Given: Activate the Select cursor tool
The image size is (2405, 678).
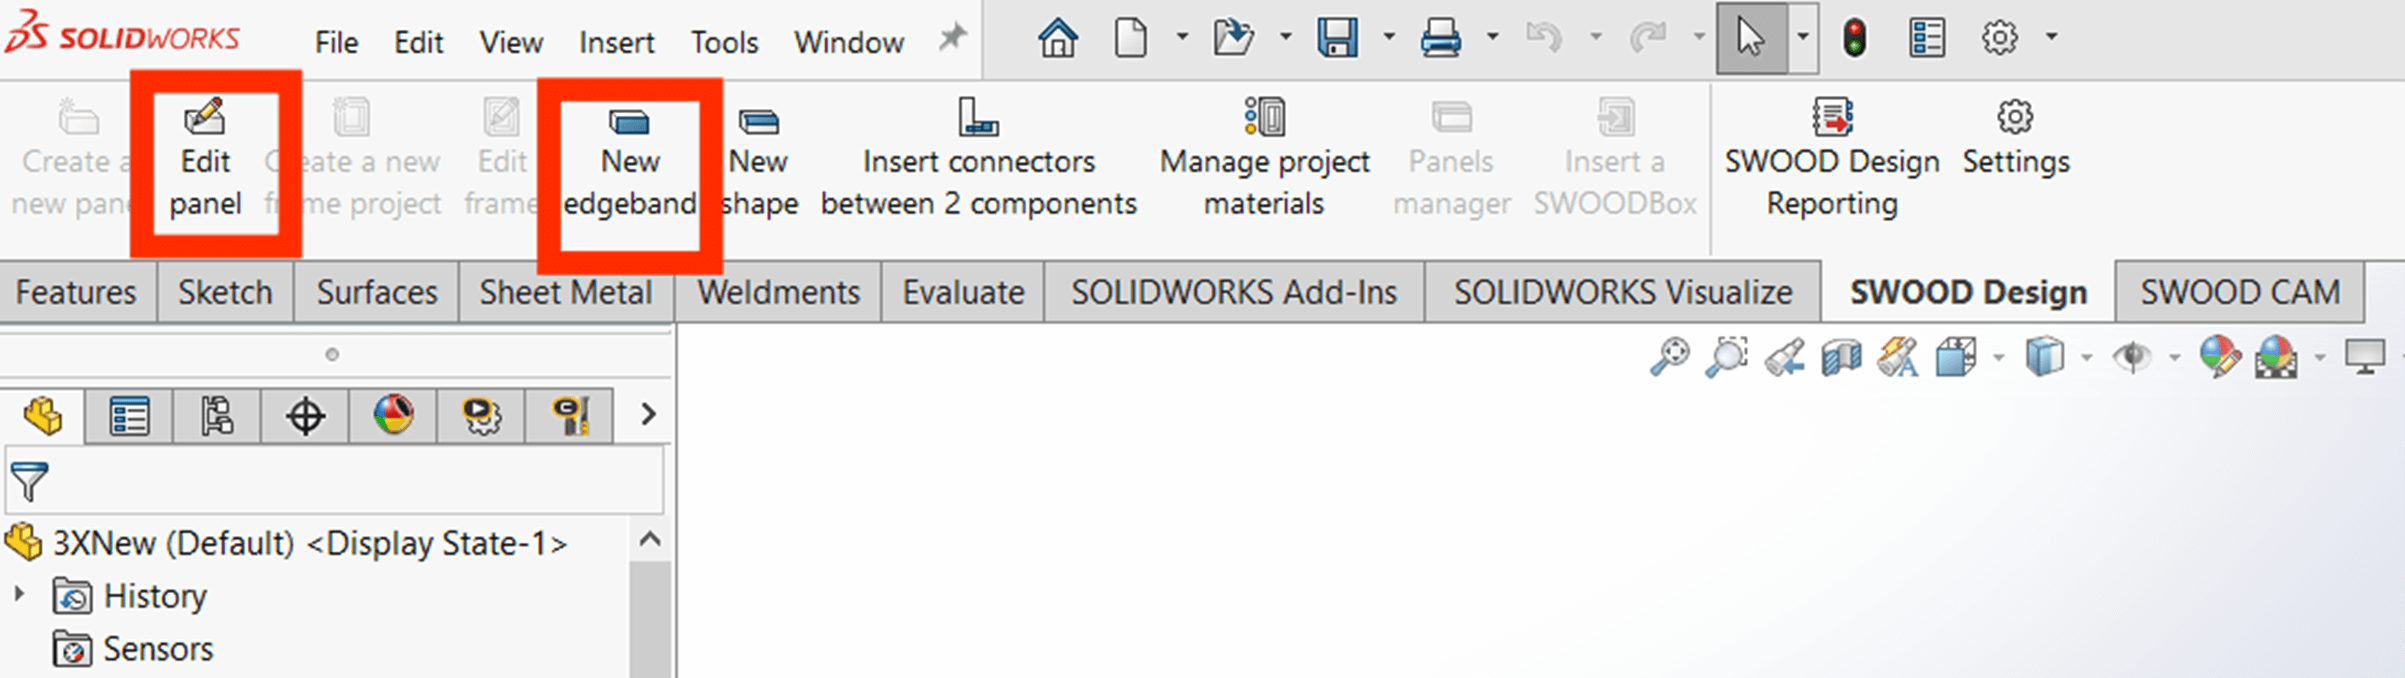Looking at the screenshot, I should [1751, 38].
